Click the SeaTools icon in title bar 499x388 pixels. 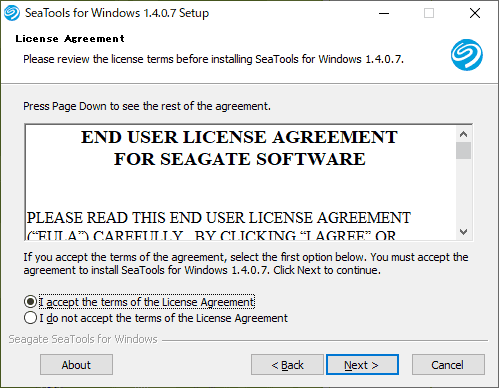pos(12,13)
